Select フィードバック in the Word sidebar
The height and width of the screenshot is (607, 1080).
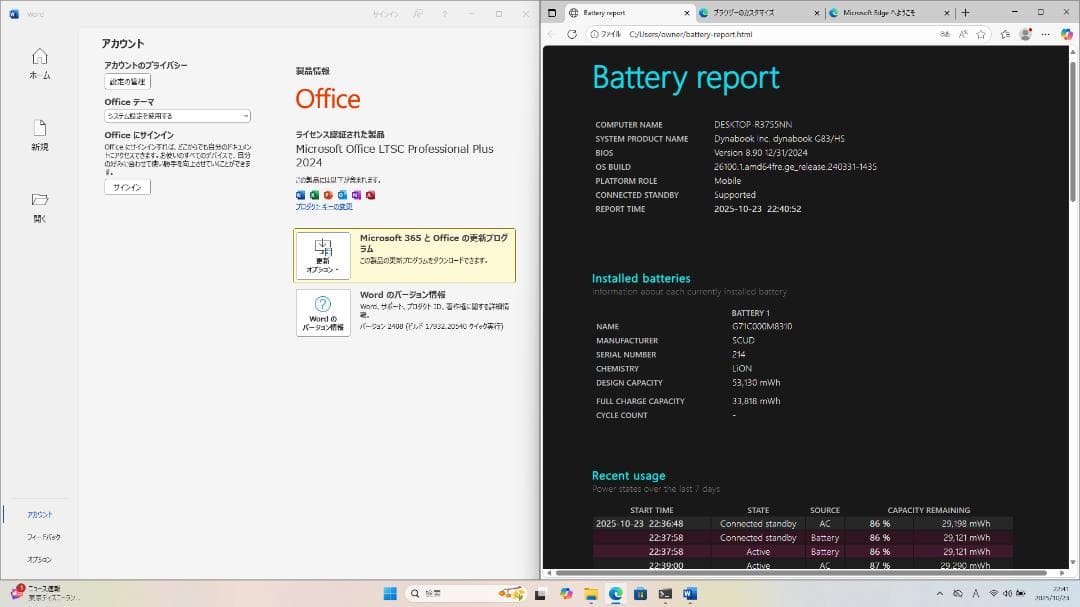click(x=43, y=537)
